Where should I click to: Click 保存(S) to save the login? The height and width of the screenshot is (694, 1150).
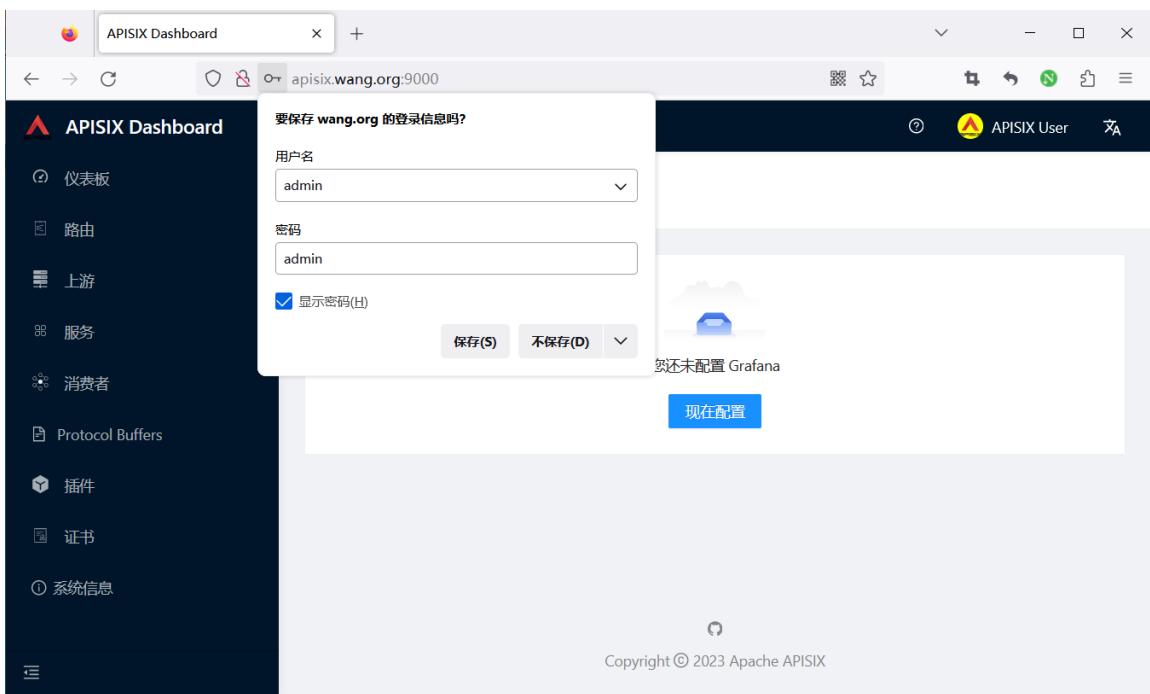click(x=475, y=341)
